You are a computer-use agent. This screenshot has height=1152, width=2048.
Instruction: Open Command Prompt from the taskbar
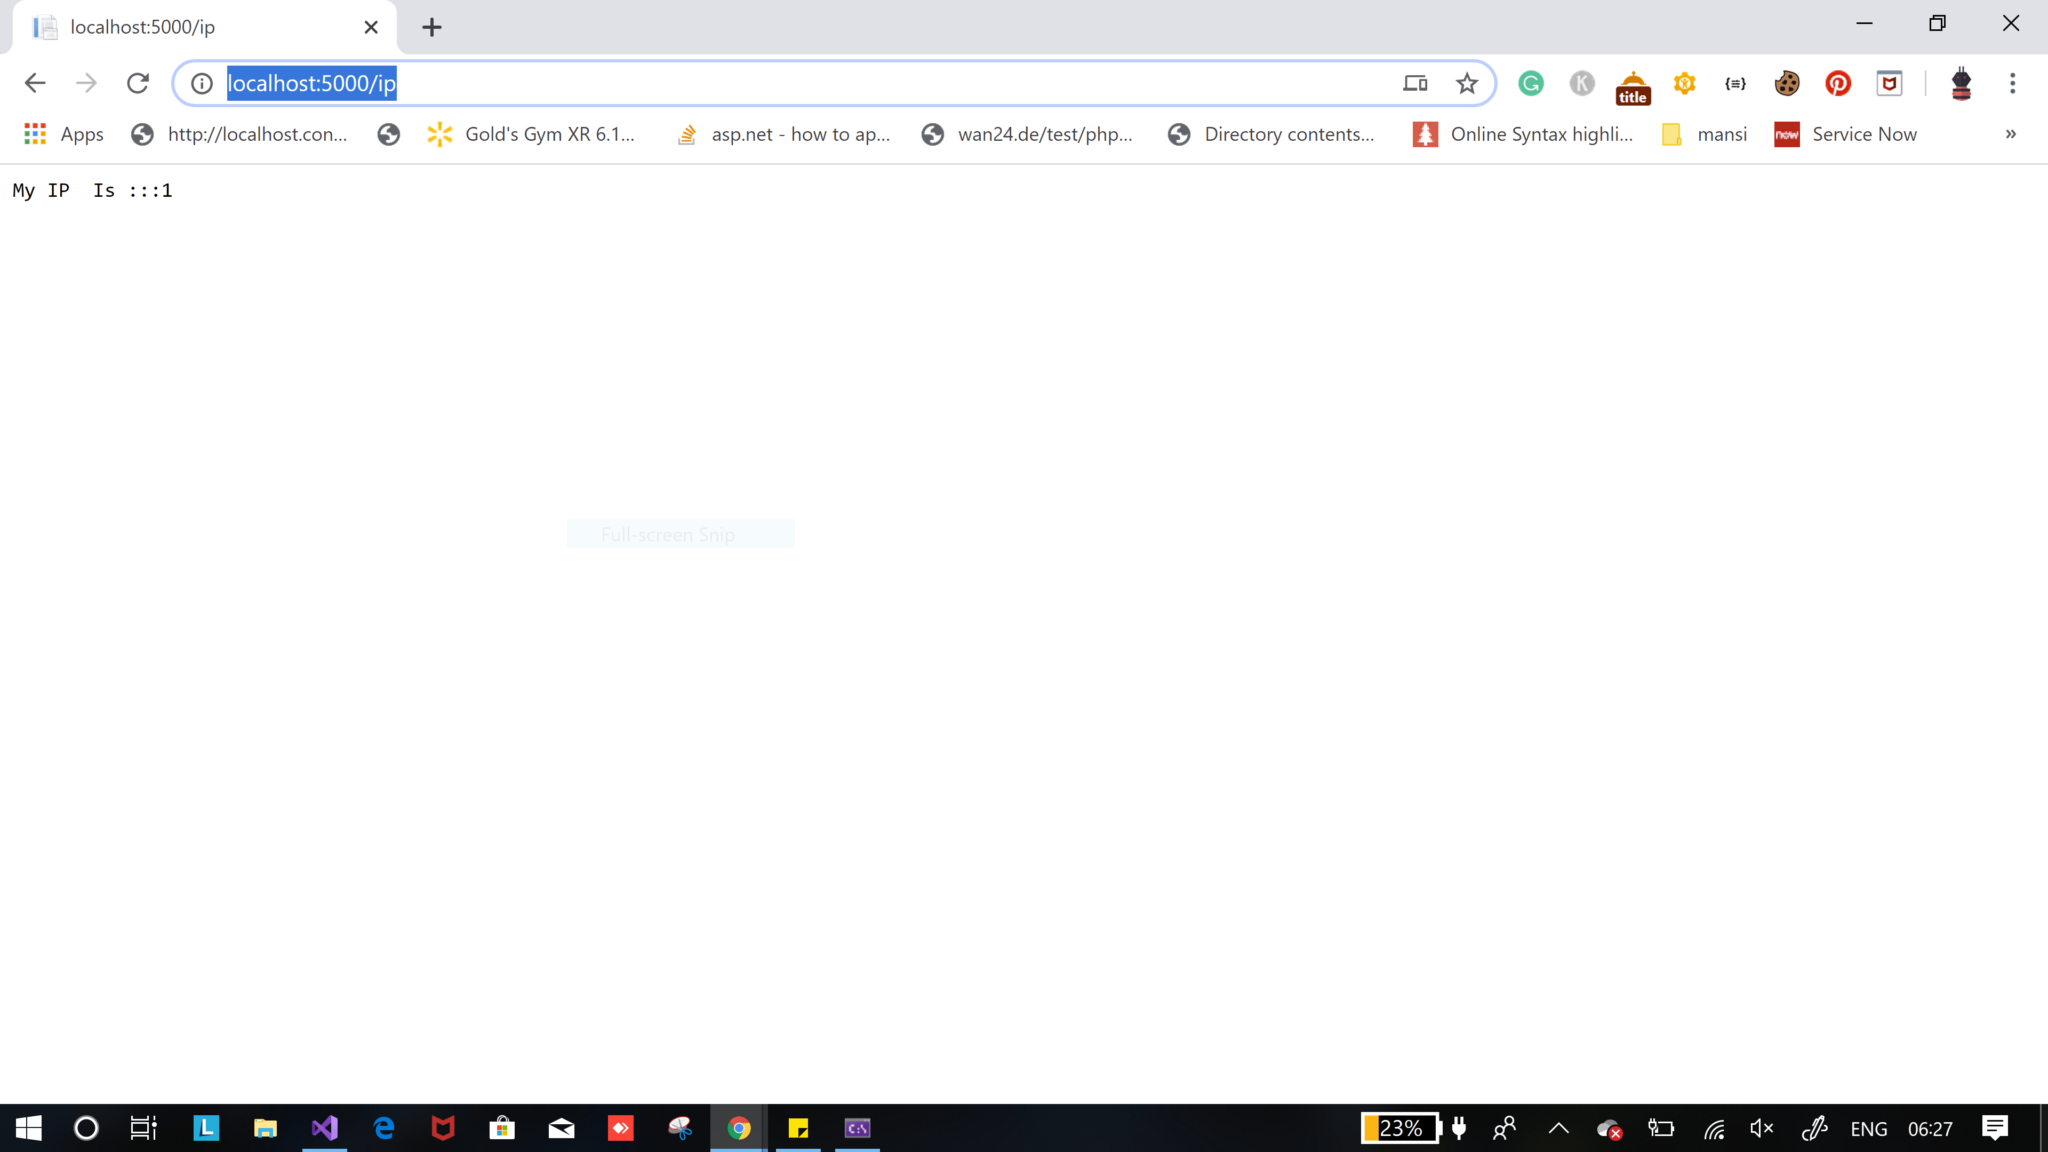[x=855, y=1128]
